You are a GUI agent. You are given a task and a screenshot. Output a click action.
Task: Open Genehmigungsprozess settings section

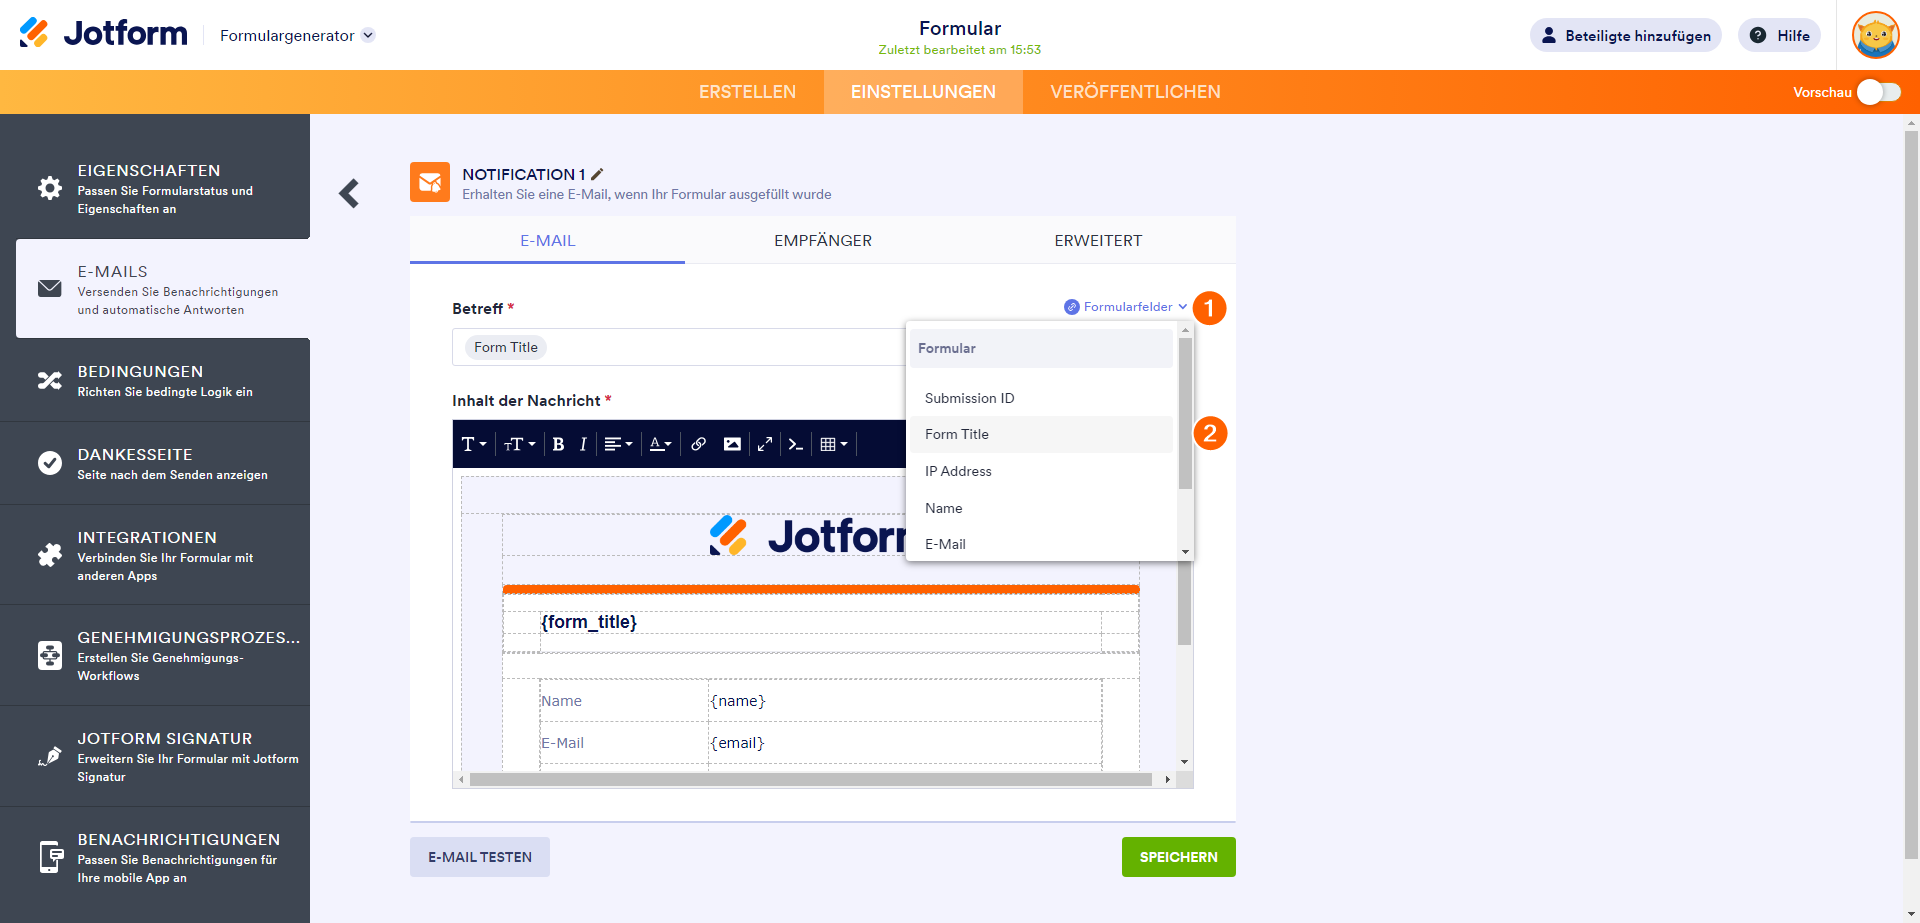(155, 655)
